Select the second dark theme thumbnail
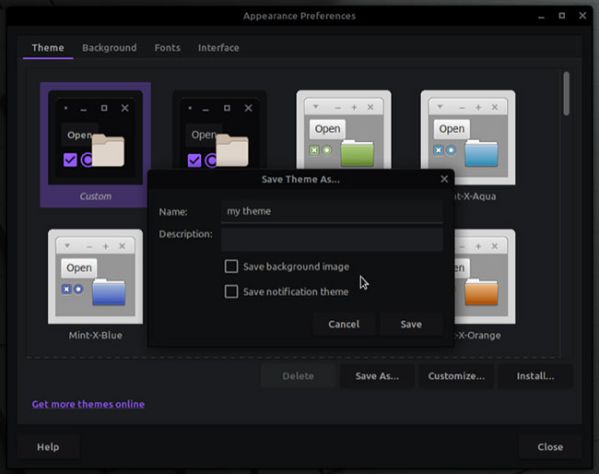This screenshot has width=599, height=474. tap(220, 130)
